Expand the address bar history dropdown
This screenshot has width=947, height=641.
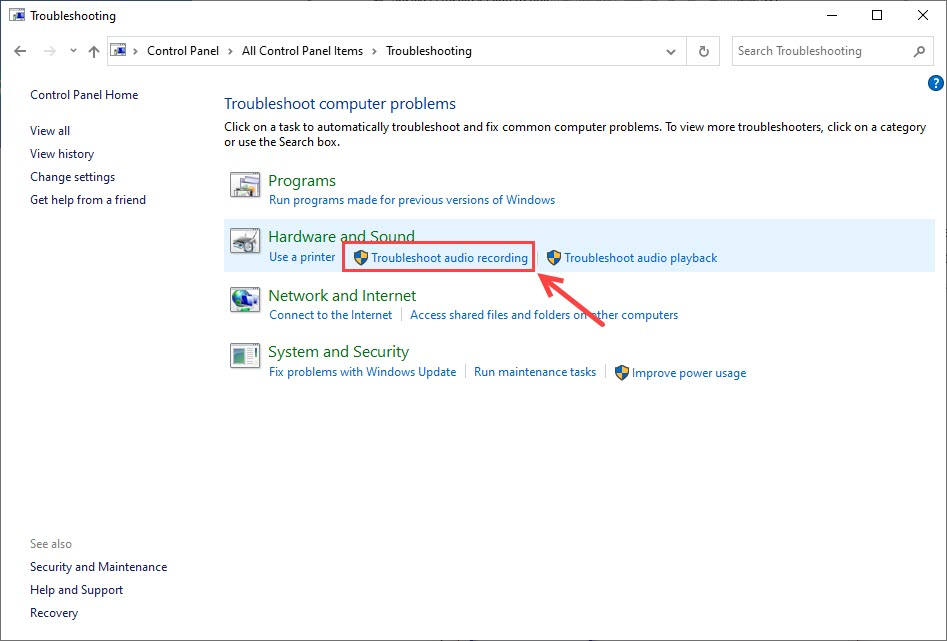671,51
